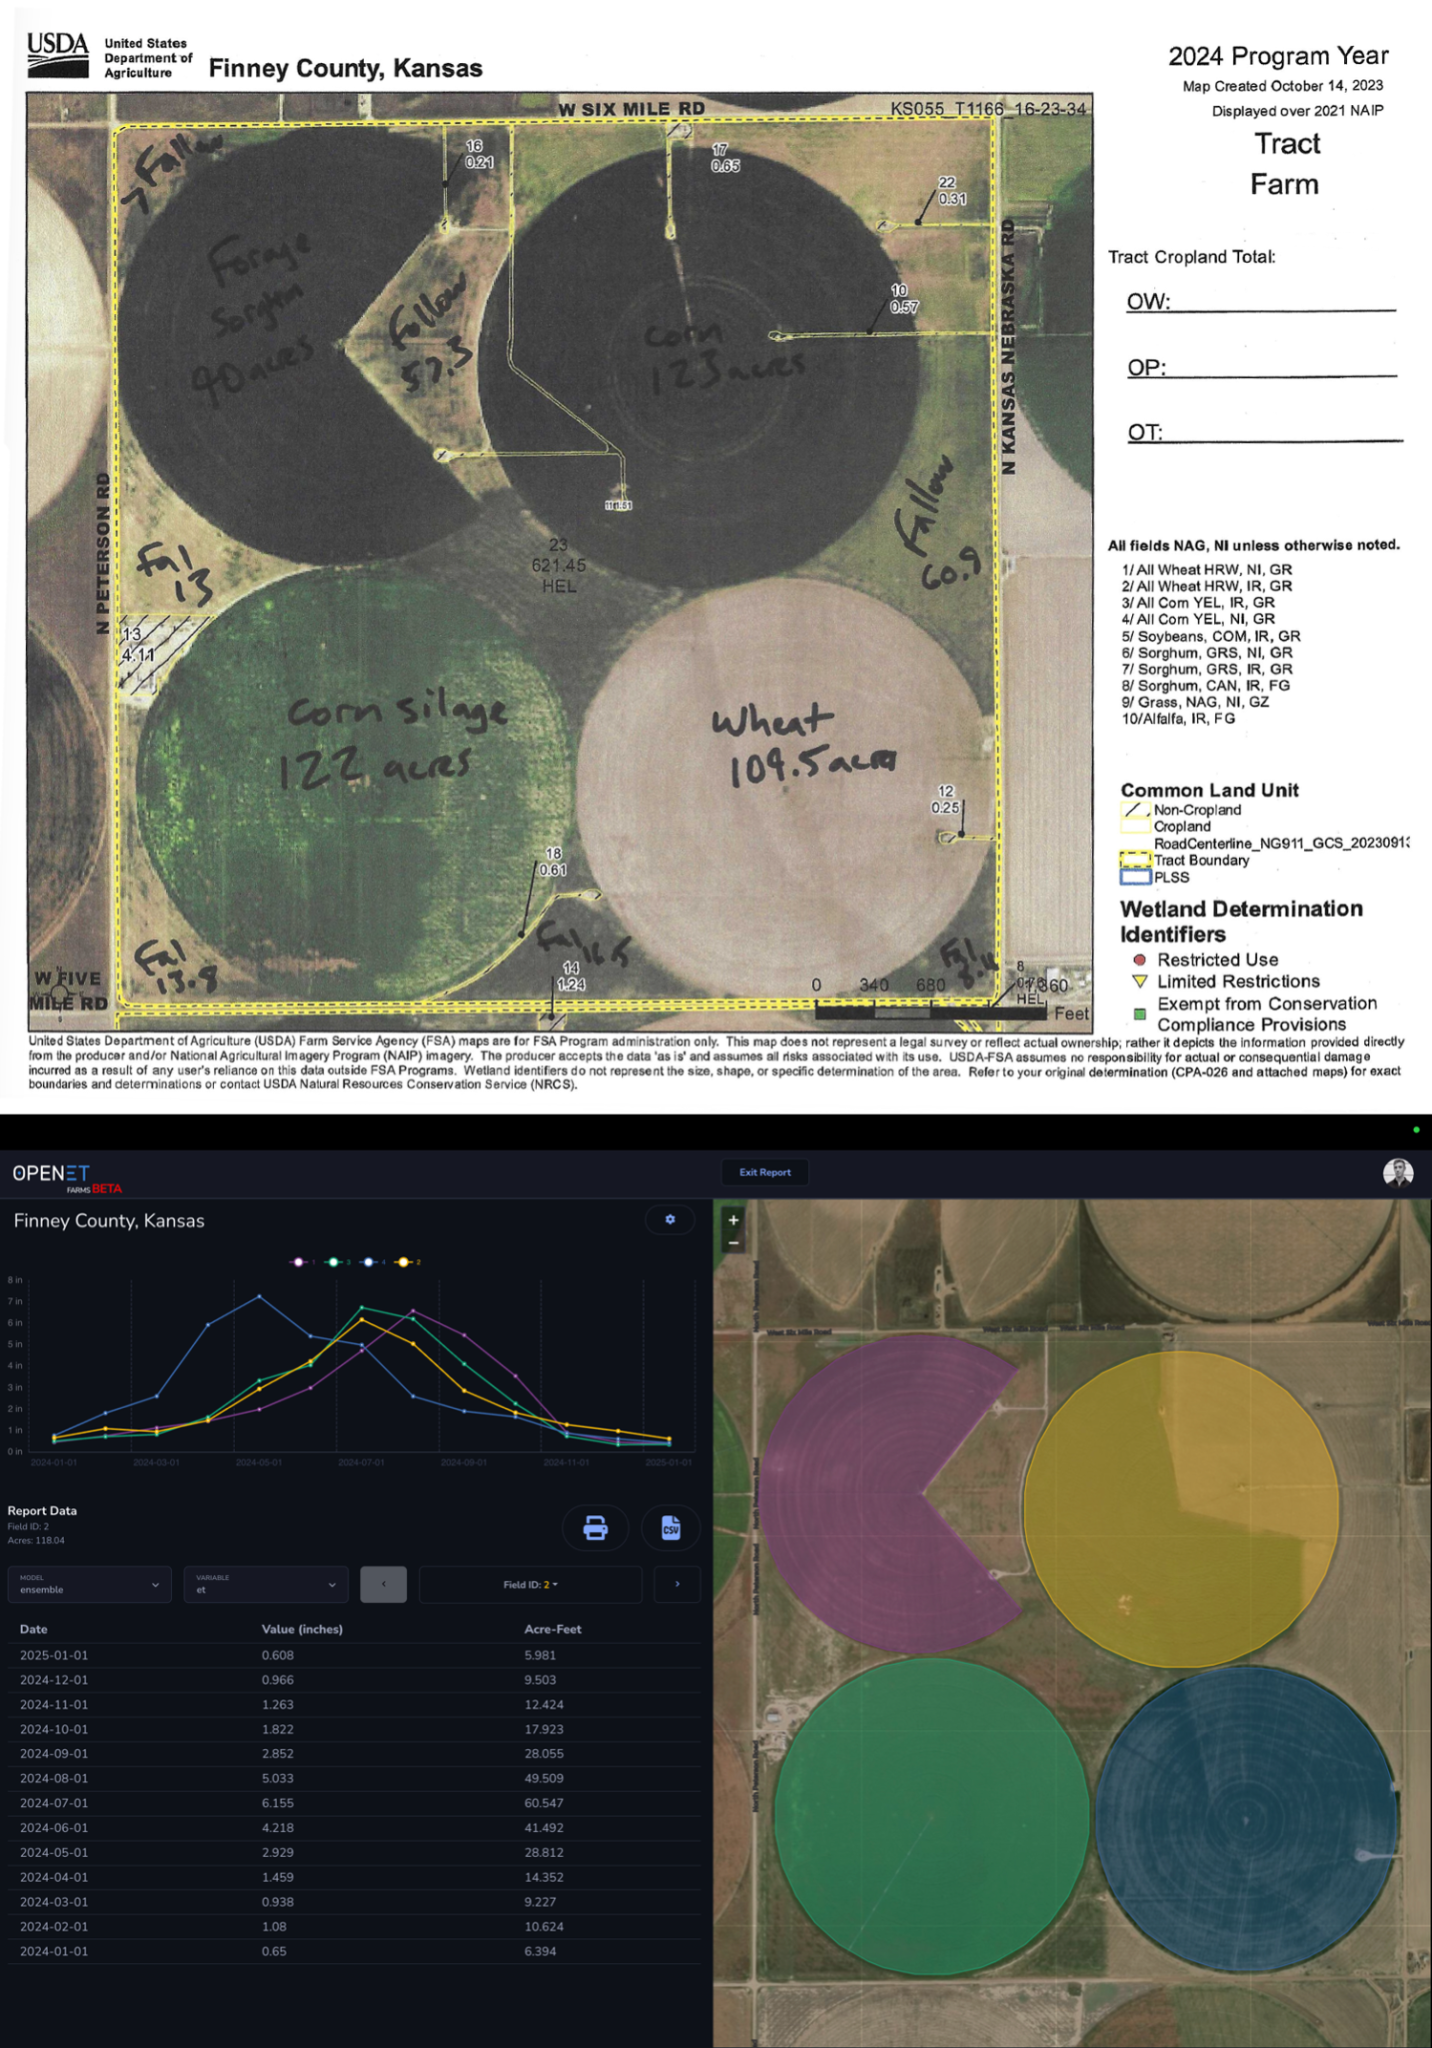Open the Variable et dropdown
The width and height of the screenshot is (1432, 2048).
(x=265, y=1585)
